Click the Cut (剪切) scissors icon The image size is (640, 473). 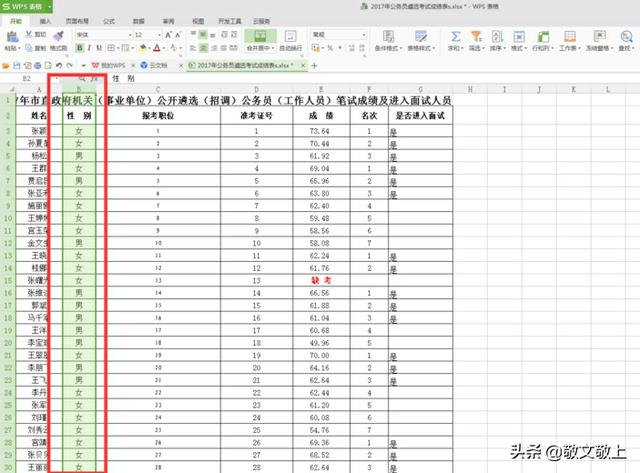coord(29,34)
